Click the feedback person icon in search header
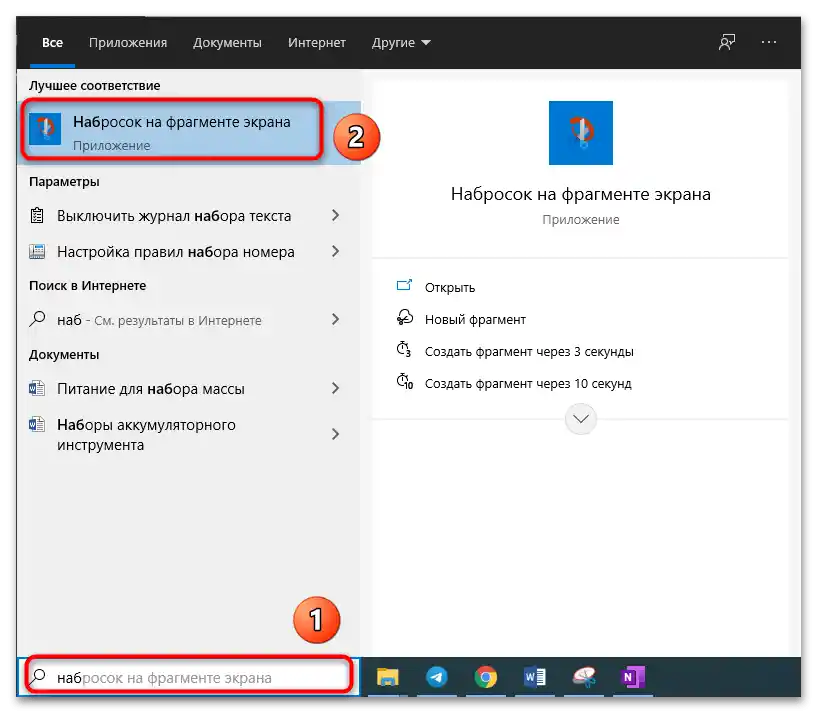817x713 pixels. coord(727,42)
